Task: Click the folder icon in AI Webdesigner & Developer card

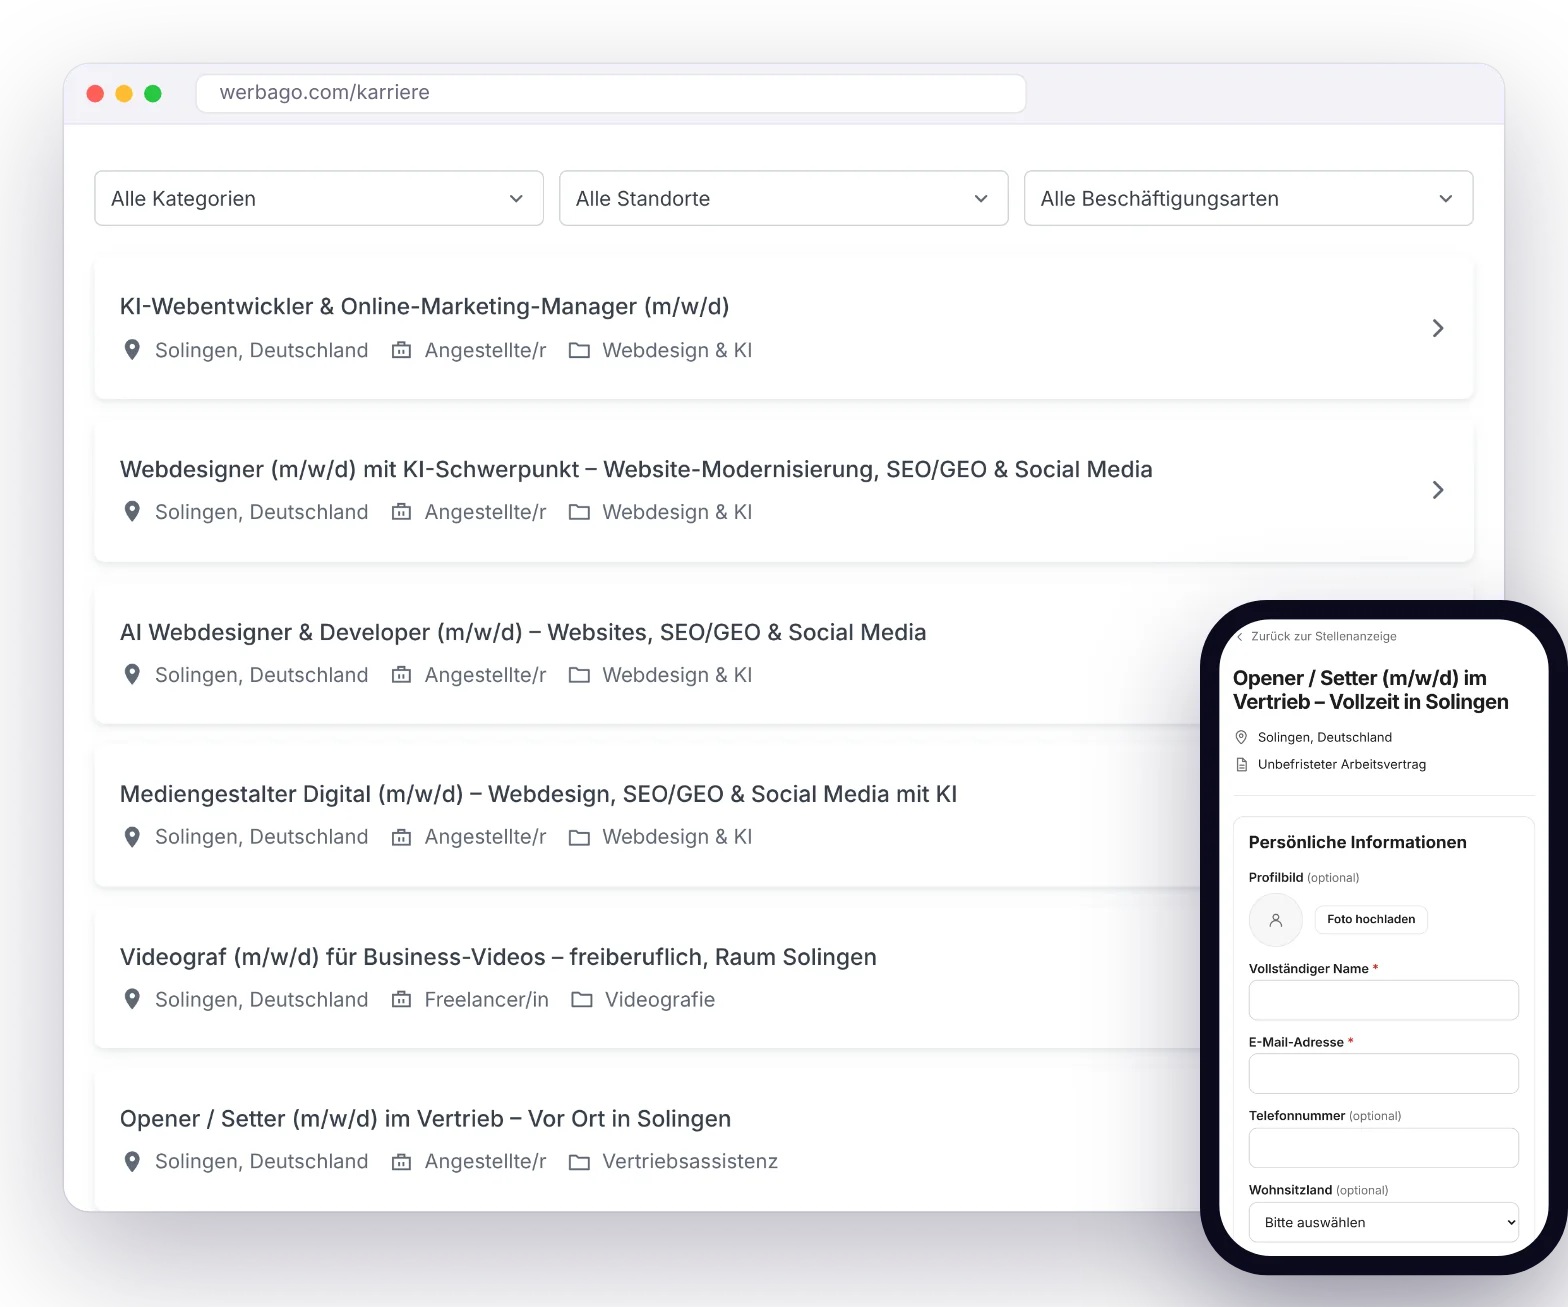Action: [579, 675]
